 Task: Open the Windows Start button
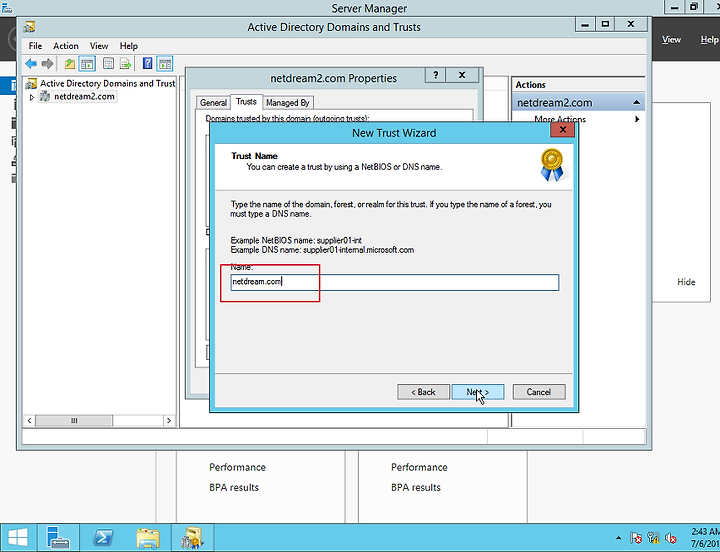click(x=17, y=537)
